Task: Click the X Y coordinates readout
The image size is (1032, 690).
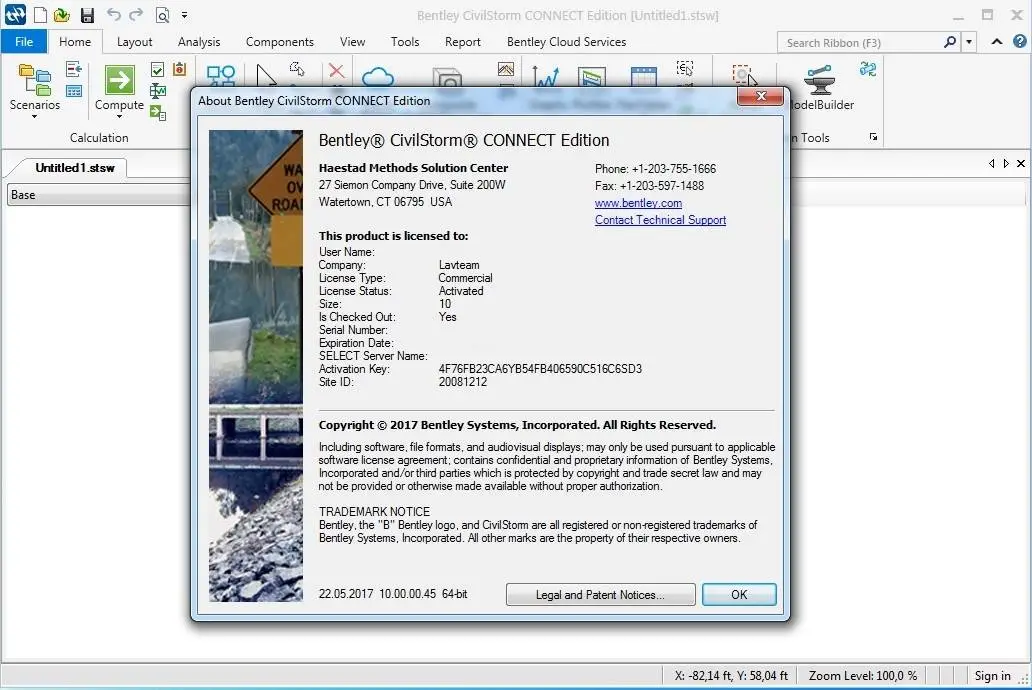Action: (x=731, y=676)
